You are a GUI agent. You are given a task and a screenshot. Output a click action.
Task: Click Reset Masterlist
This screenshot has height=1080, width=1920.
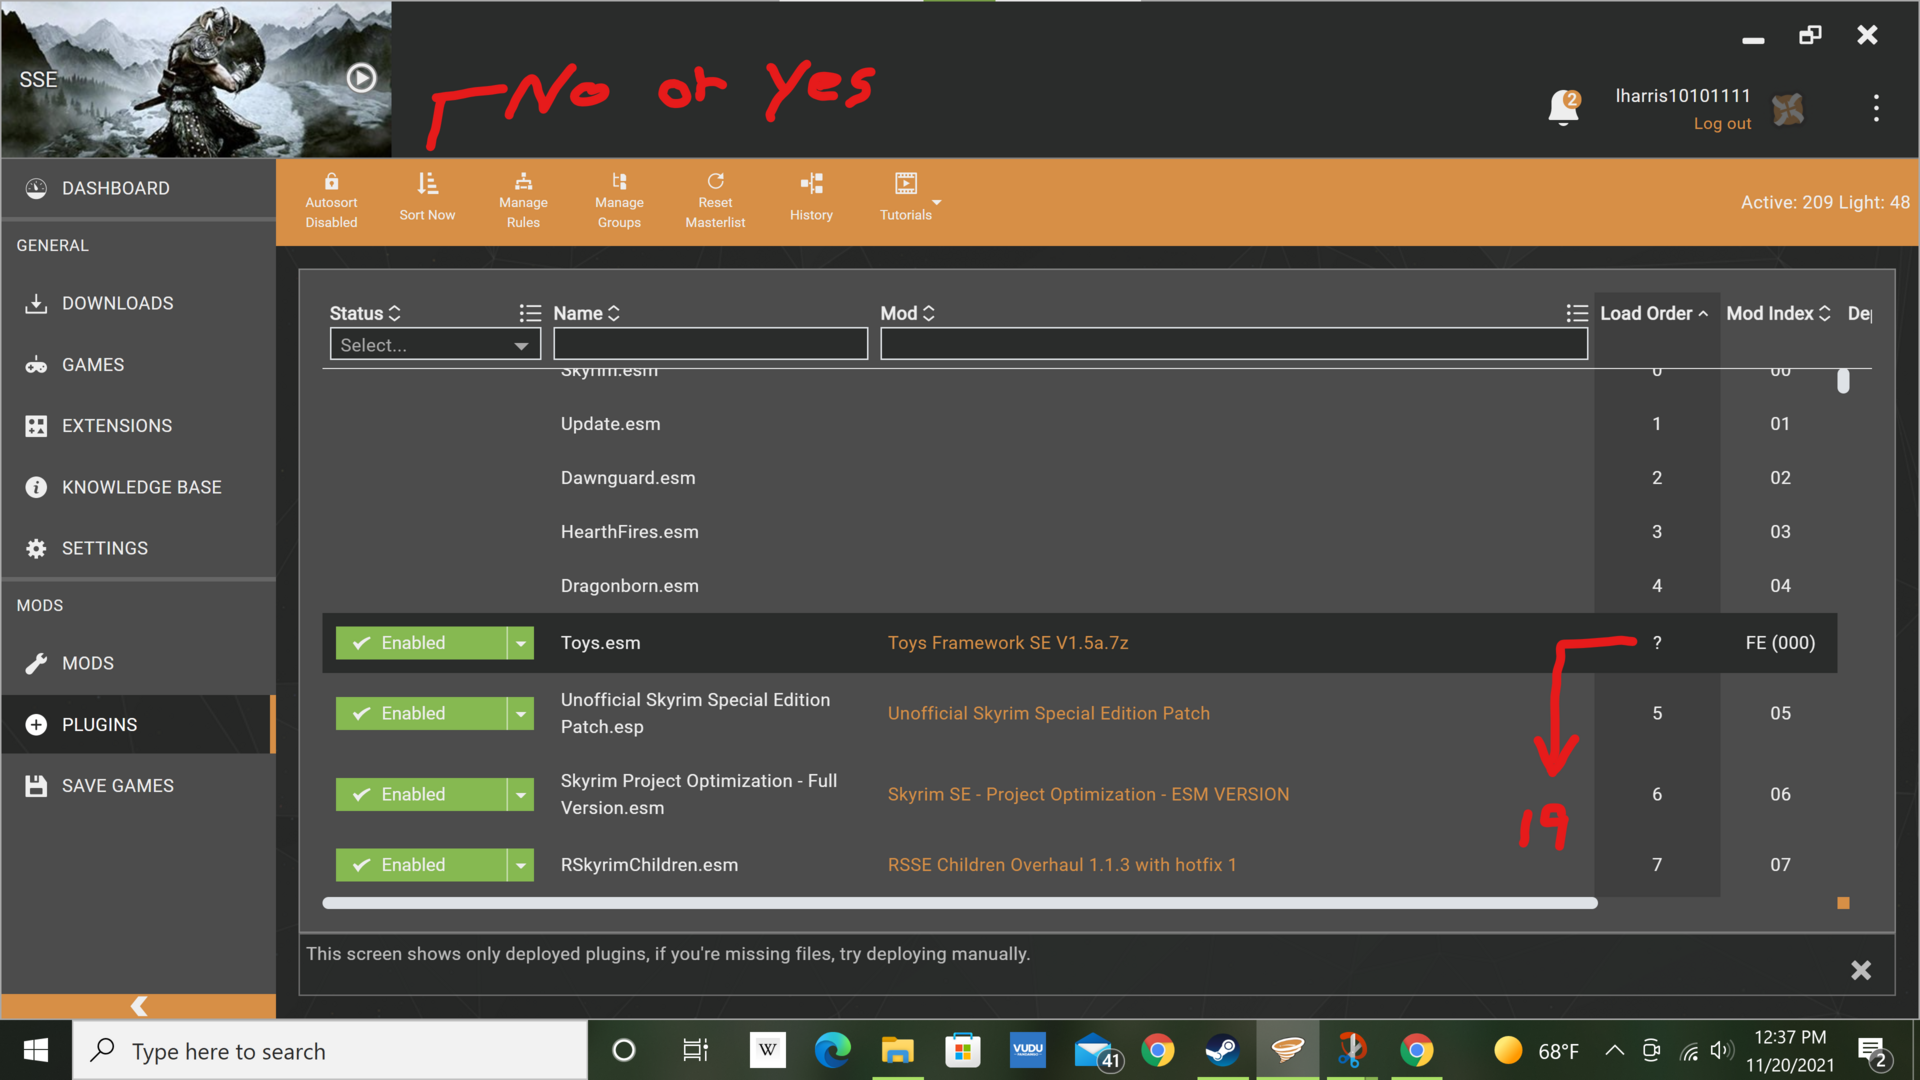[x=715, y=201]
